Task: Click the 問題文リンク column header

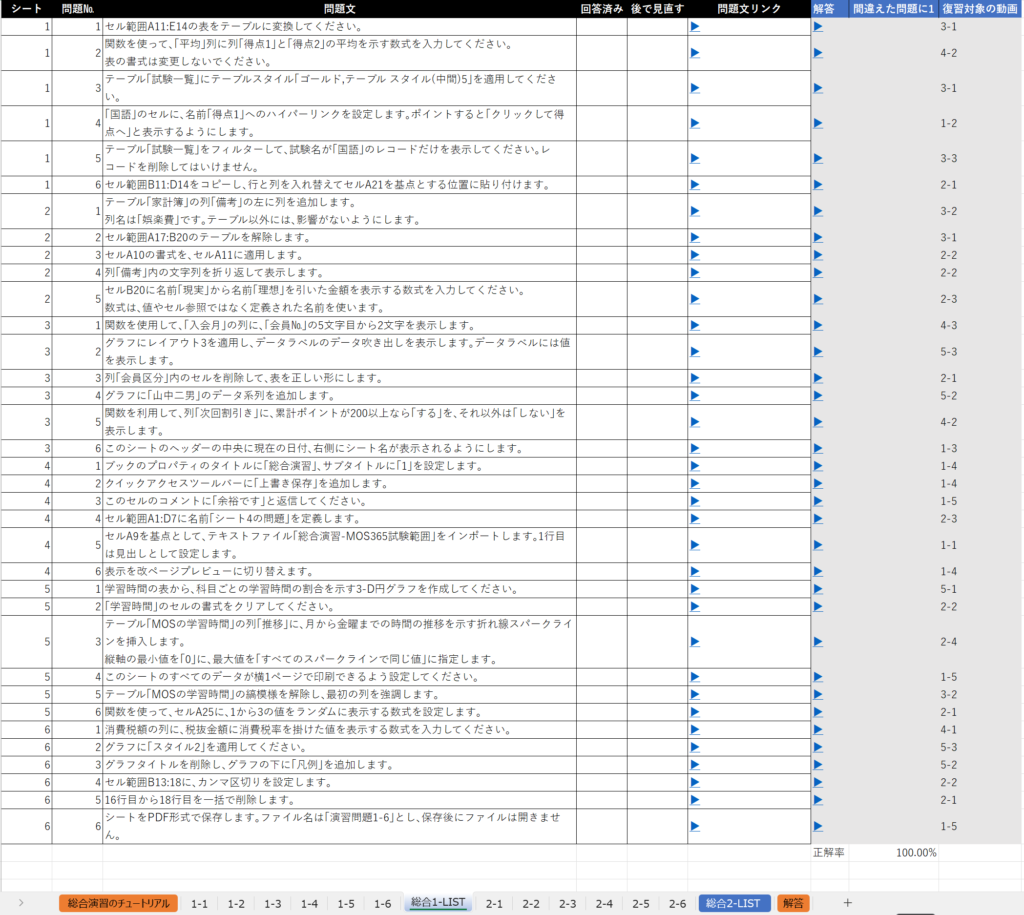Action: tap(748, 9)
